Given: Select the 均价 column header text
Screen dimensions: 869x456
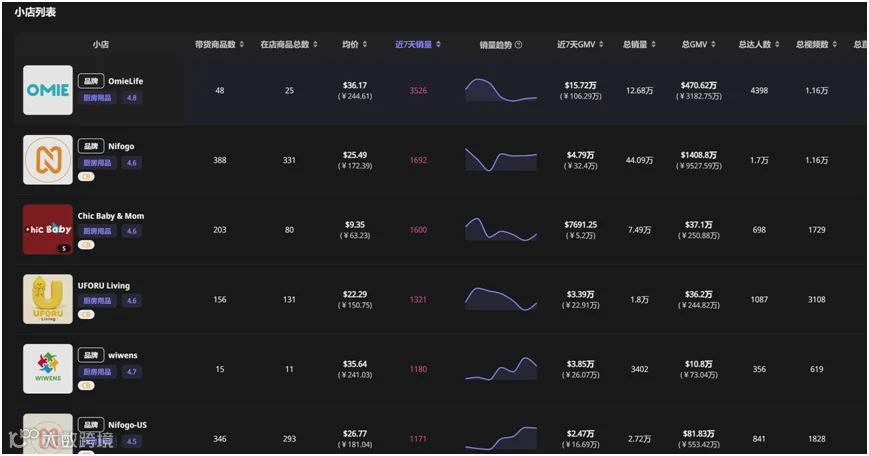Looking at the screenshot, I should point(350,44).
